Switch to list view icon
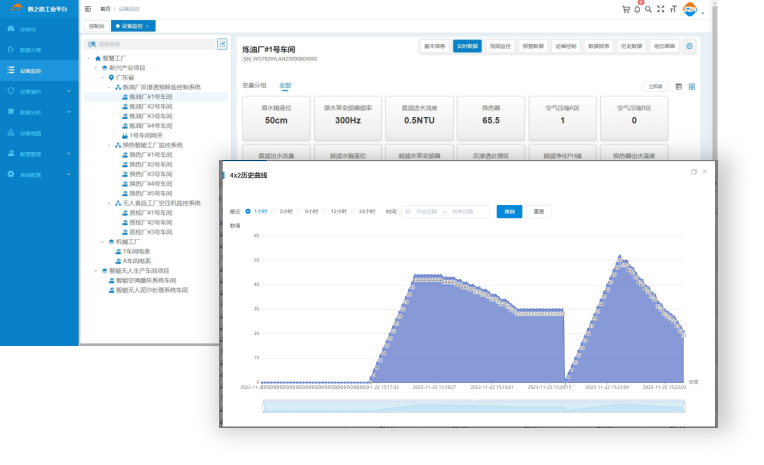 679,87
